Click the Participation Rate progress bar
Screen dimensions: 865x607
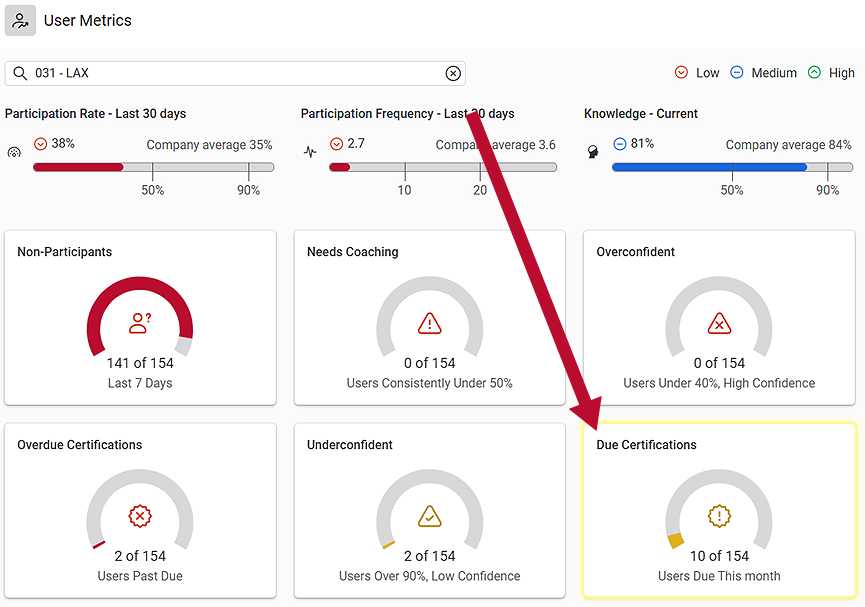[x=153, y=167]
